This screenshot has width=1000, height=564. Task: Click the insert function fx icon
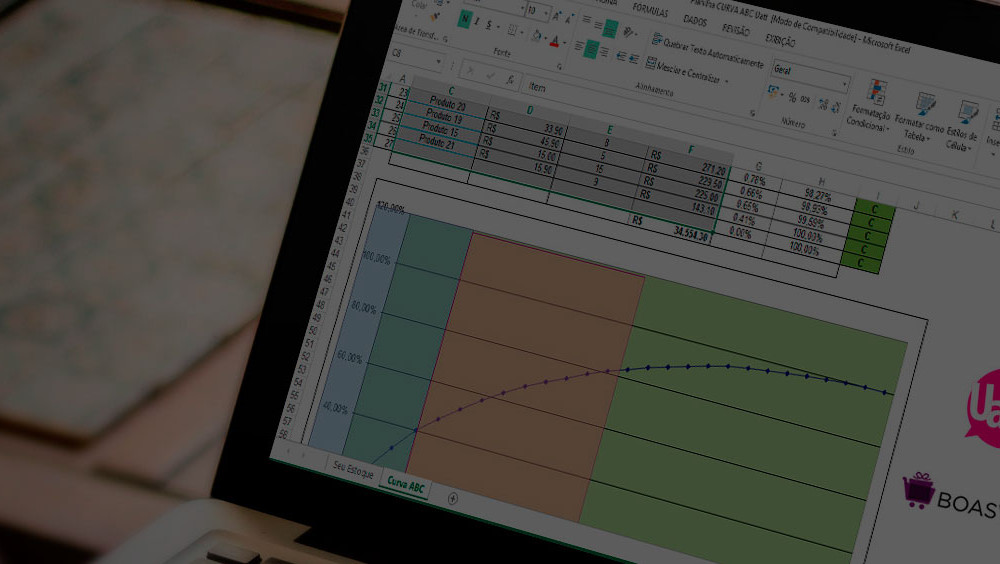pos(510,80)
